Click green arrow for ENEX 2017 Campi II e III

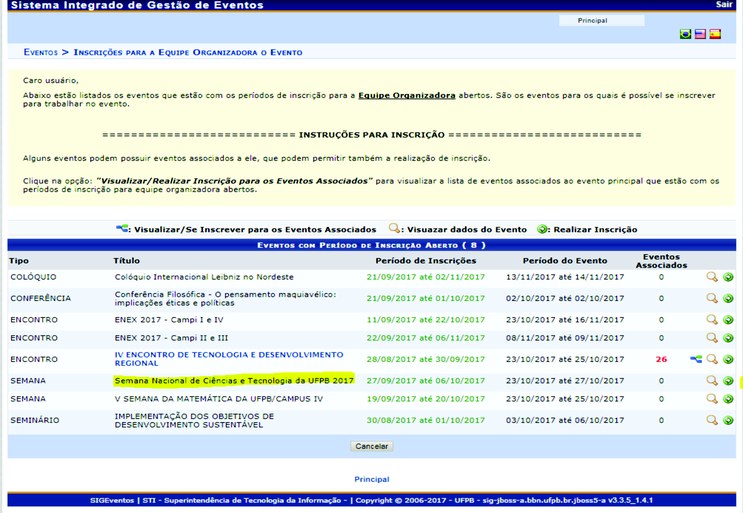tap(728, 339)
